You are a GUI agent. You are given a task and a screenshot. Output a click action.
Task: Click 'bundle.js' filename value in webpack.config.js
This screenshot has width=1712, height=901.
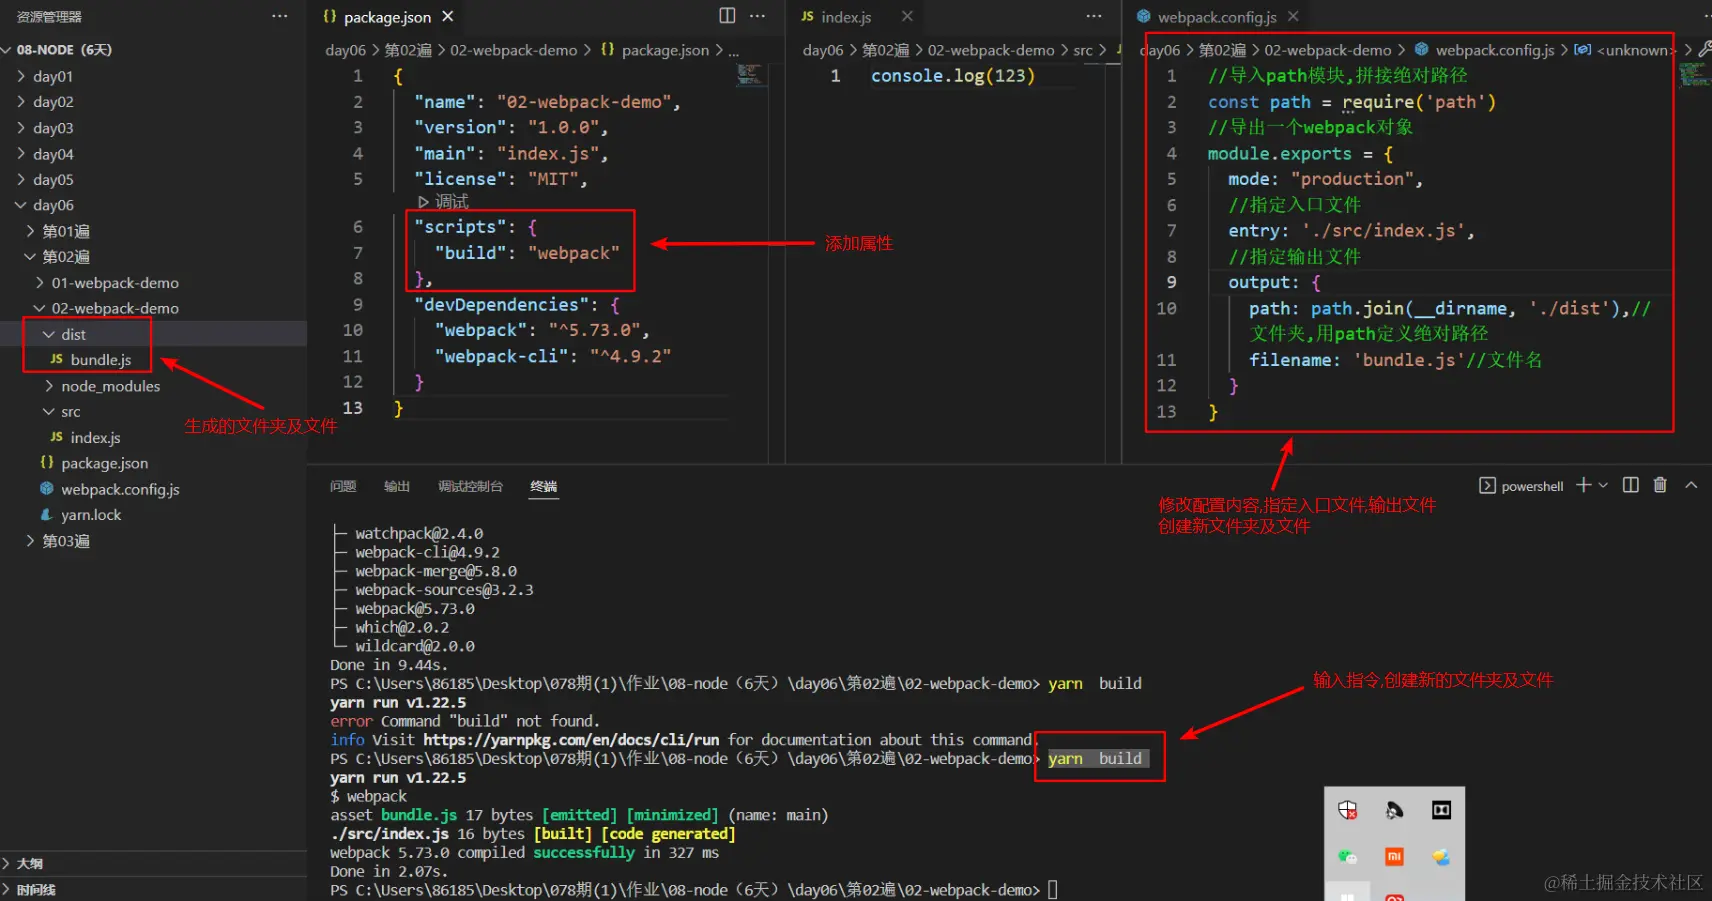click(x=1410, y=360)
